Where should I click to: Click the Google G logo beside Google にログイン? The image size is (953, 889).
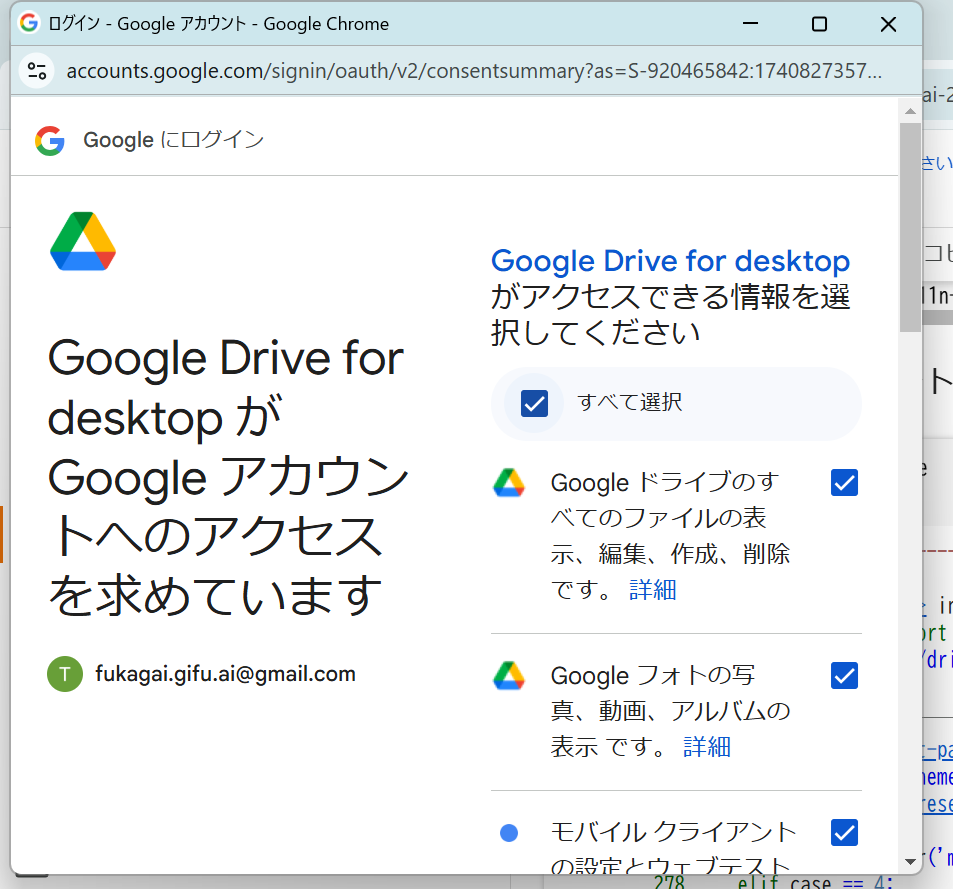click(50, 140)
